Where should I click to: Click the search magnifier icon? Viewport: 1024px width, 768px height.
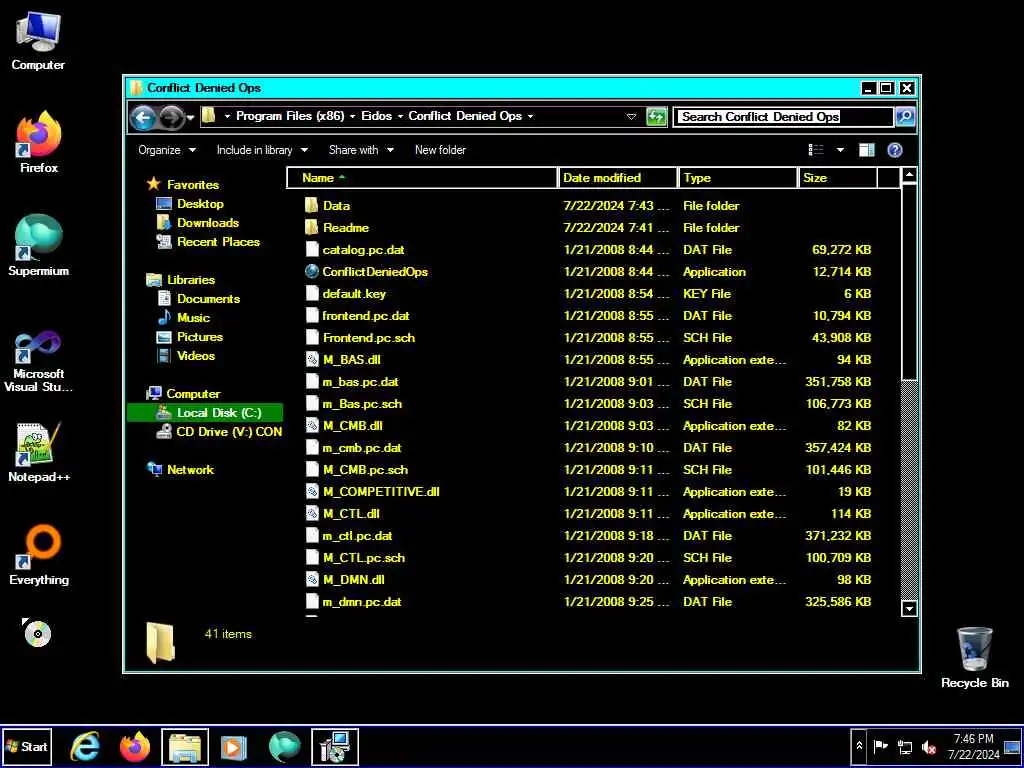coord(904,117)
